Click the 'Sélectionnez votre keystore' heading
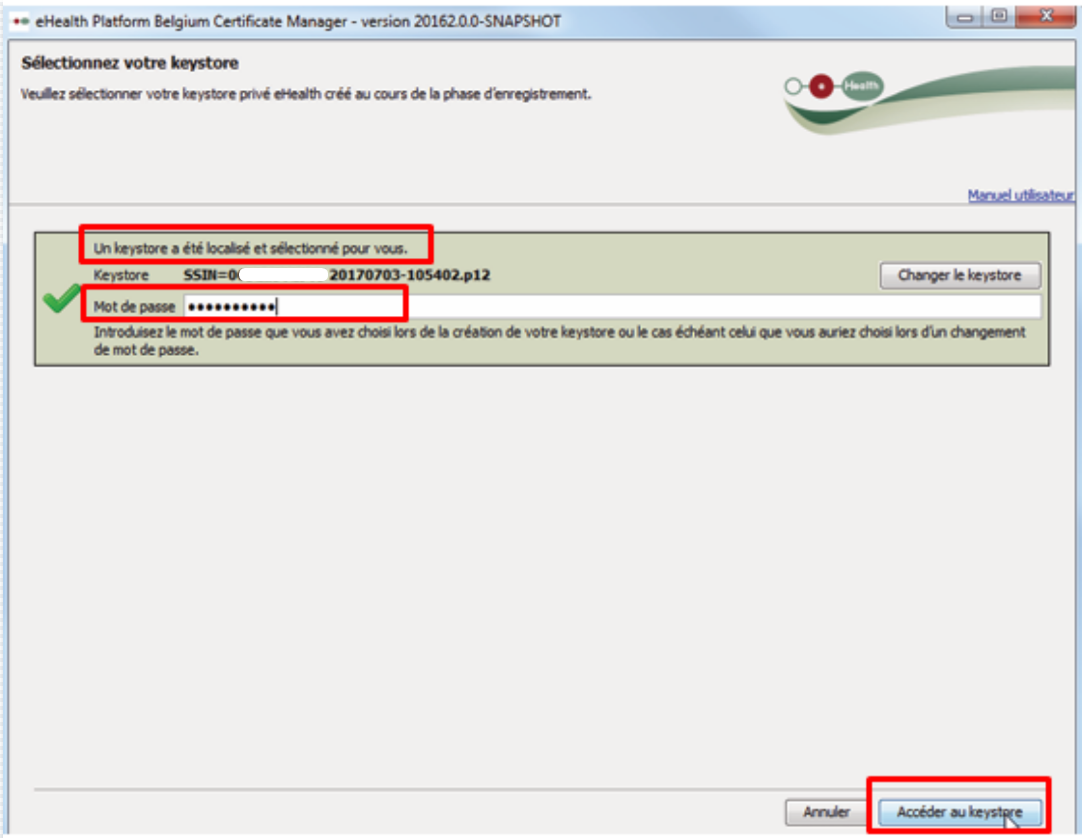 click(x=130, y=63)
